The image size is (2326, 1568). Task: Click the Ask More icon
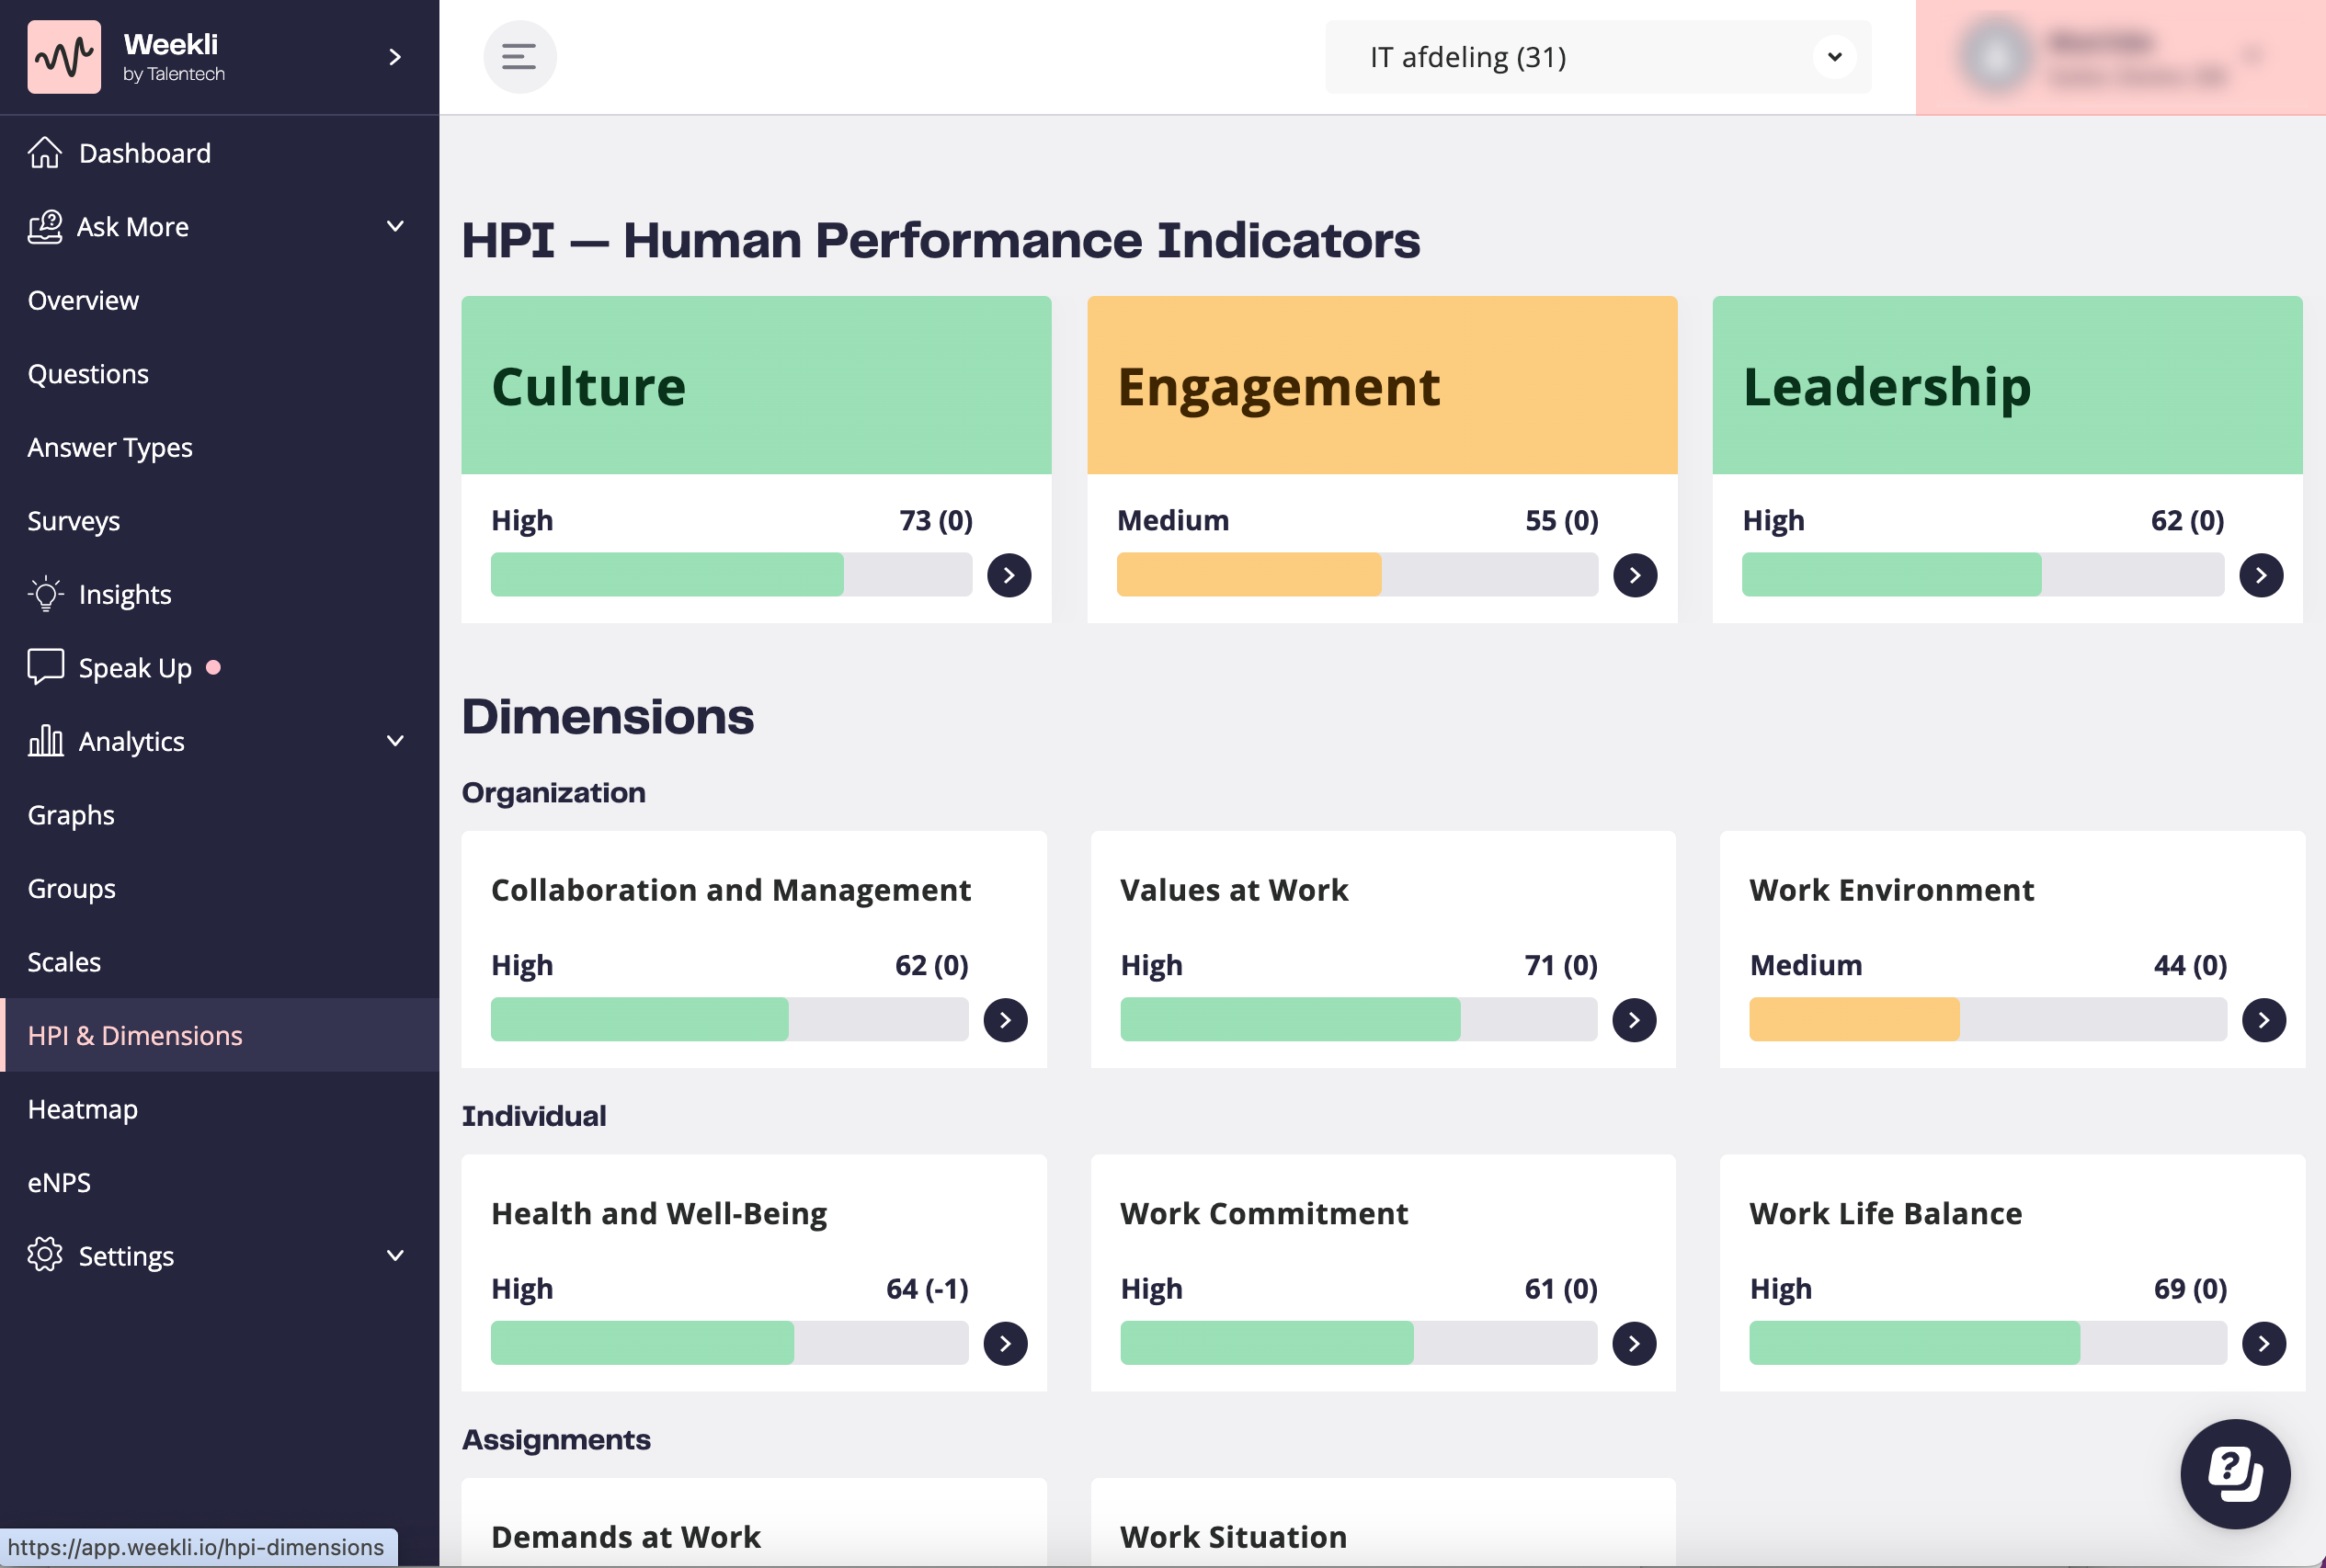[45, 227]
